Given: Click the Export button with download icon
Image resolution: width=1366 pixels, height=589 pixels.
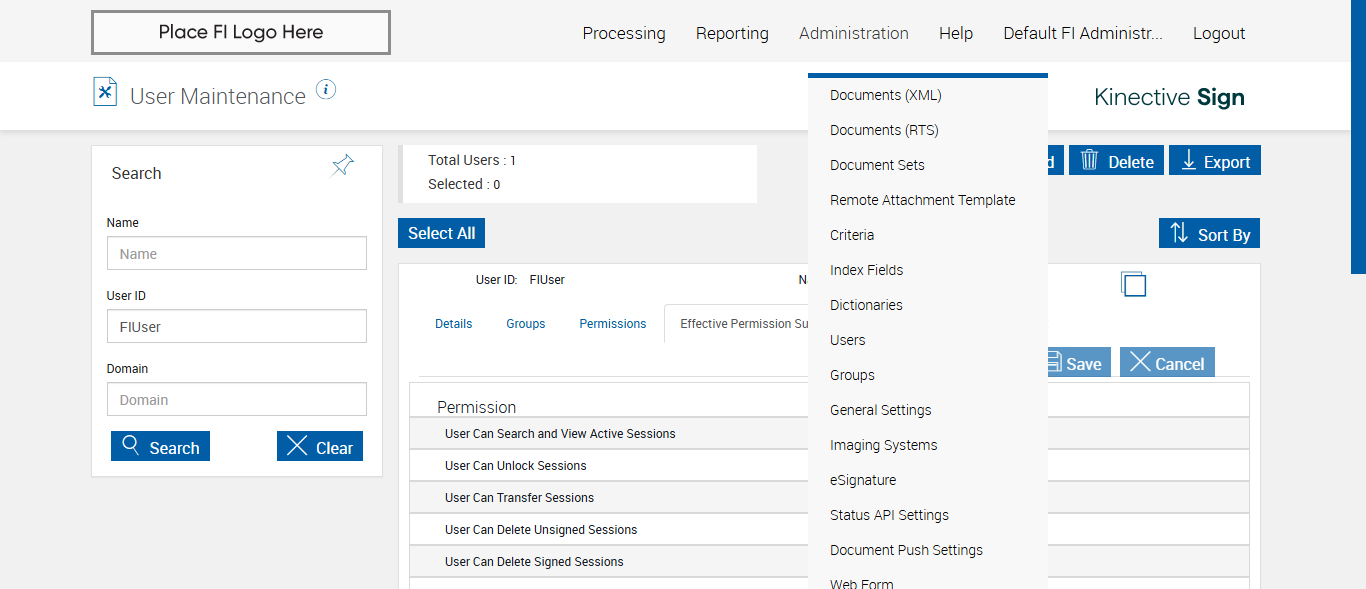Looking at the screenshot, I should (x=1216, y=161).
